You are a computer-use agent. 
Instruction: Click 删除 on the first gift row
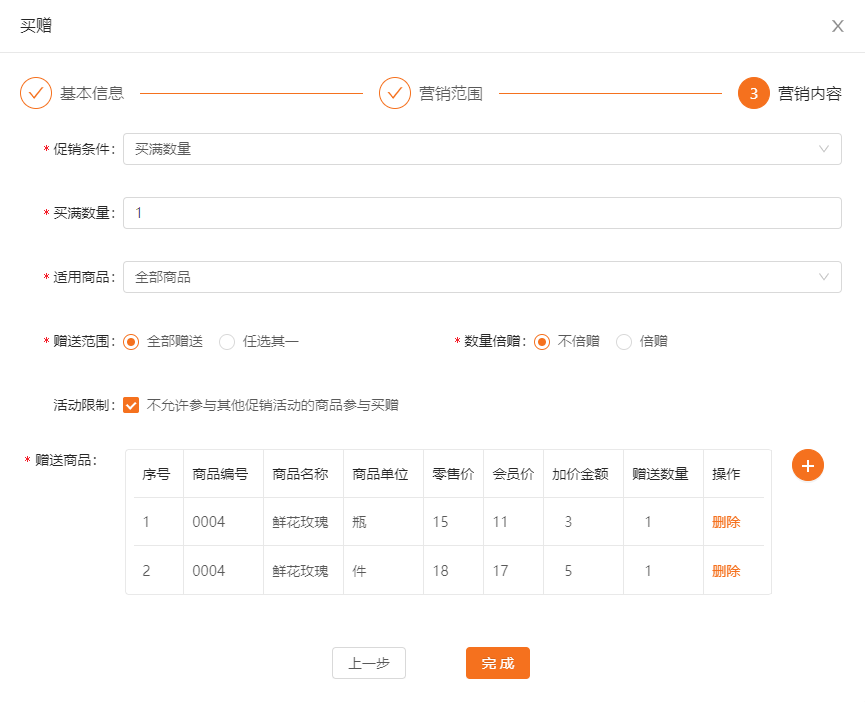724,522
